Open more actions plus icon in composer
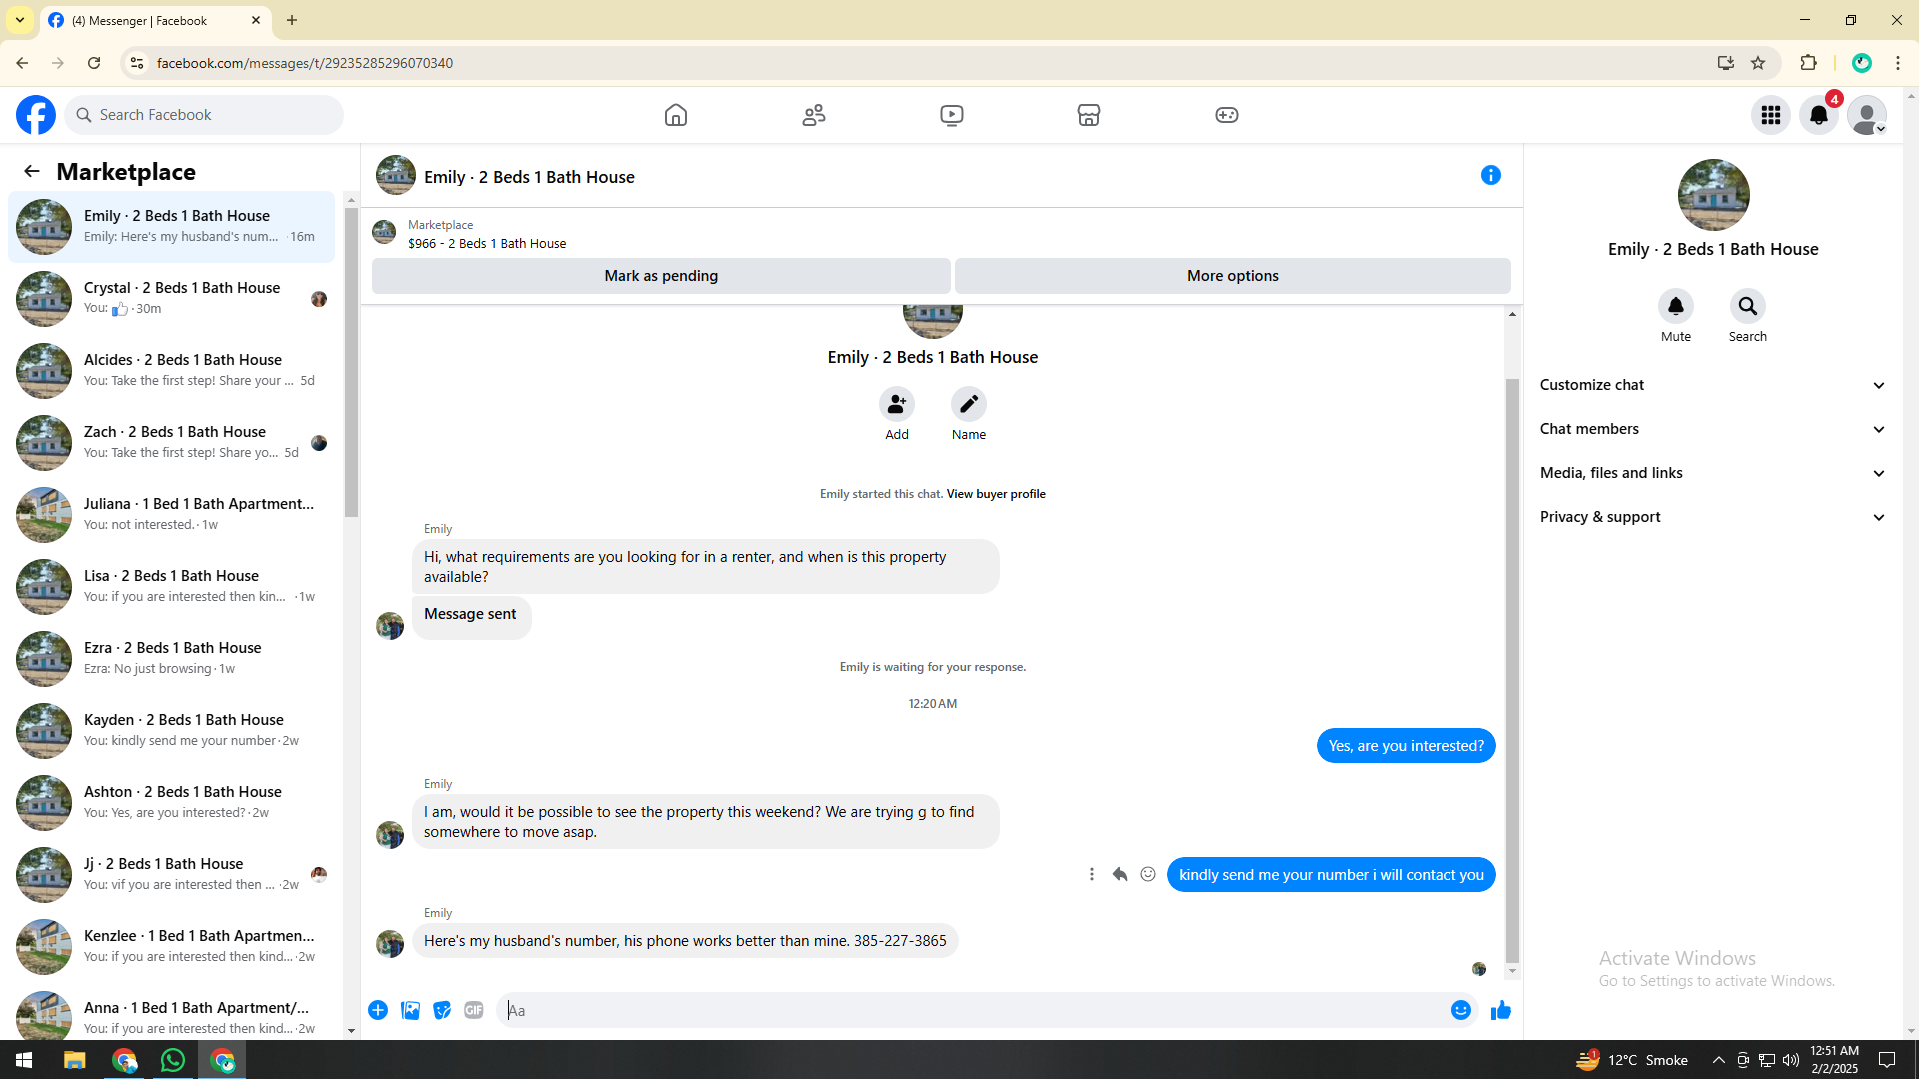The width and height of the screenshot is (1919, 1079). click(x=378, y=1010)
